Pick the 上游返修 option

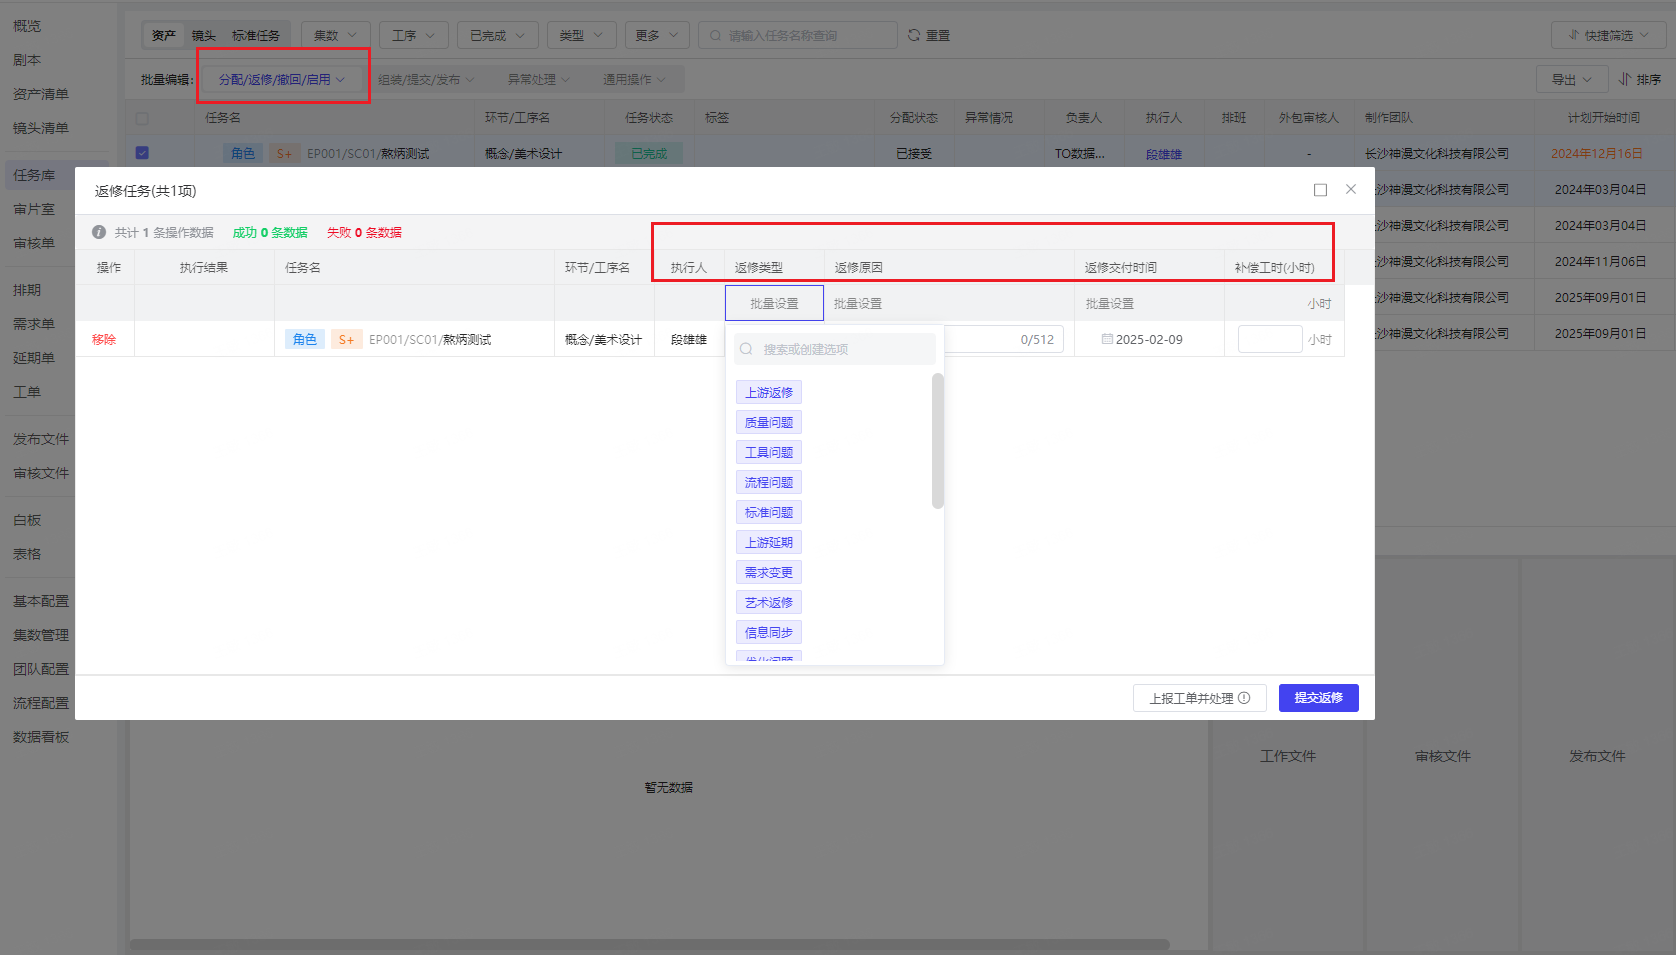tap(769, 393)
